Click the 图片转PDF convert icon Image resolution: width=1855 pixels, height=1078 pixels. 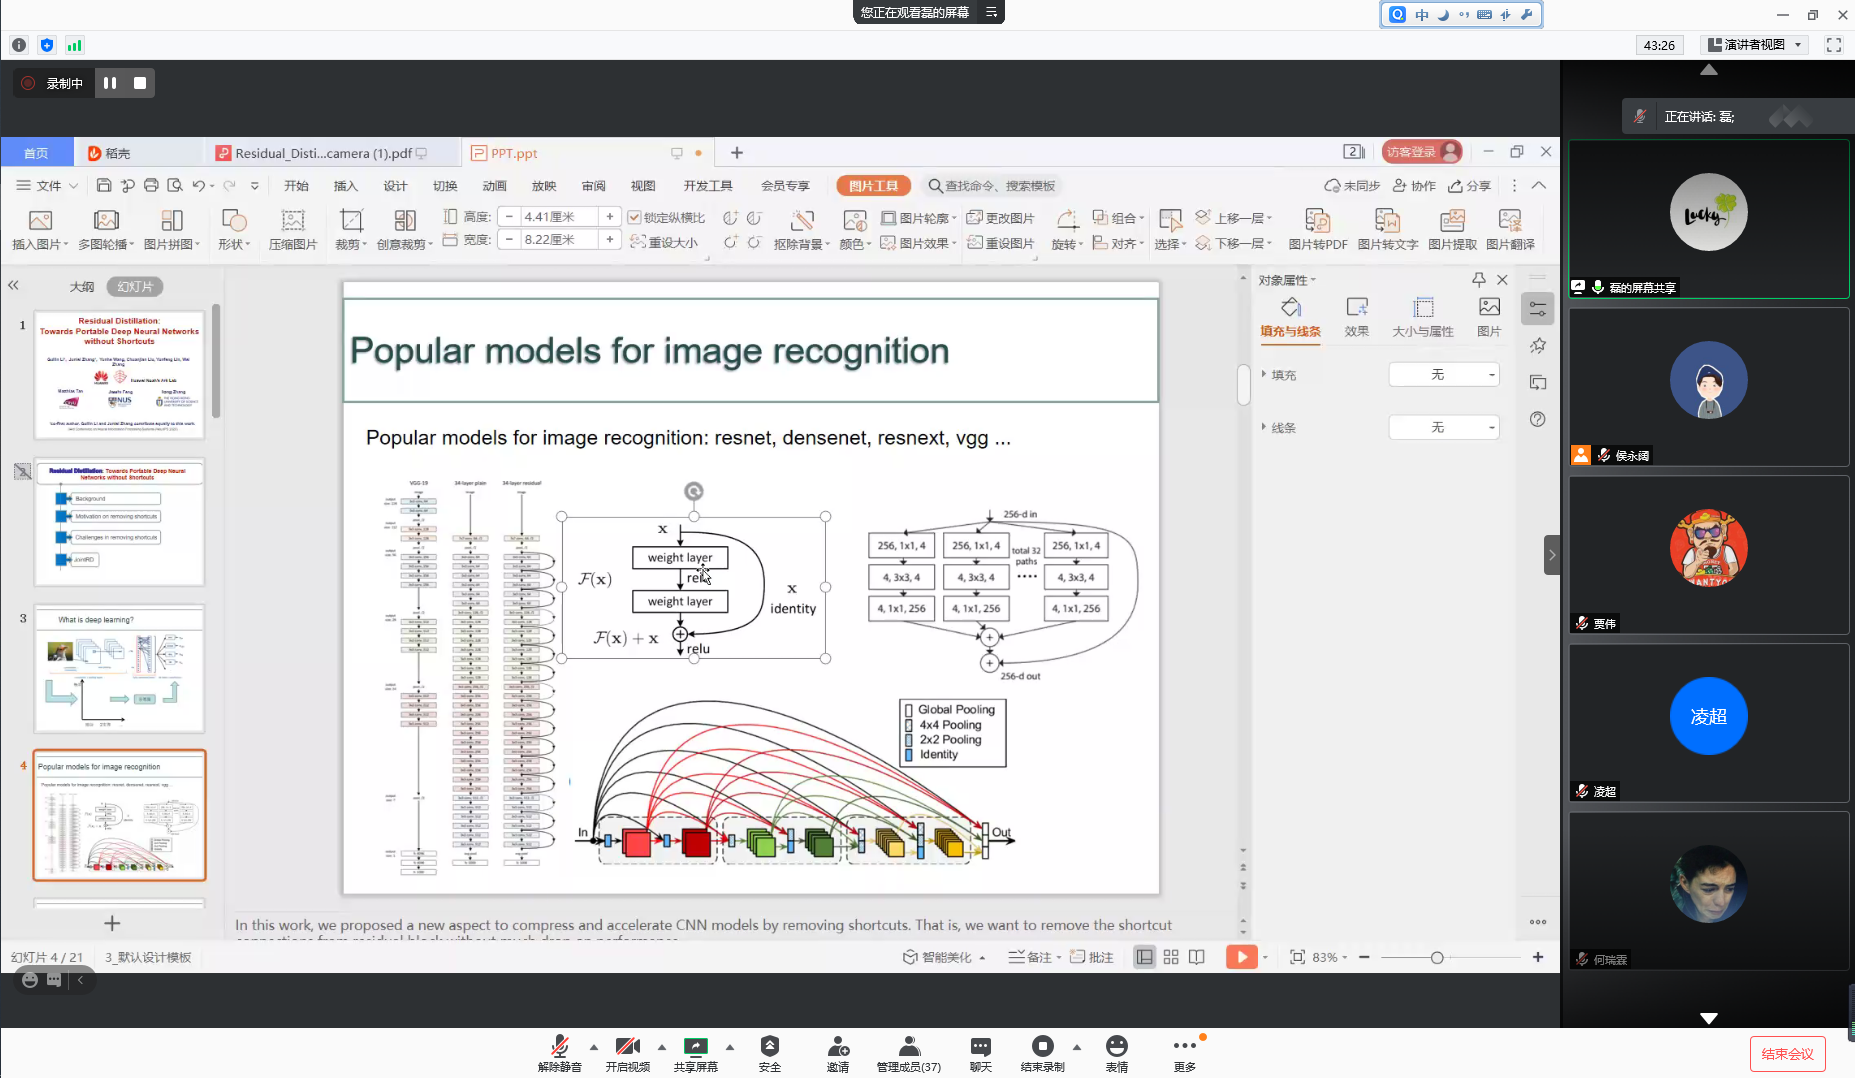pyautogui.click(x=1317, y=221)
